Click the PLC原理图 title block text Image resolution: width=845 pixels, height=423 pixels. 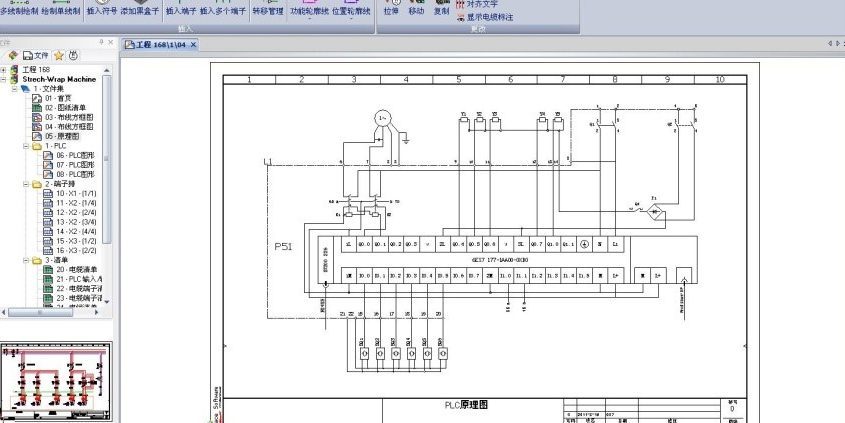466,405
